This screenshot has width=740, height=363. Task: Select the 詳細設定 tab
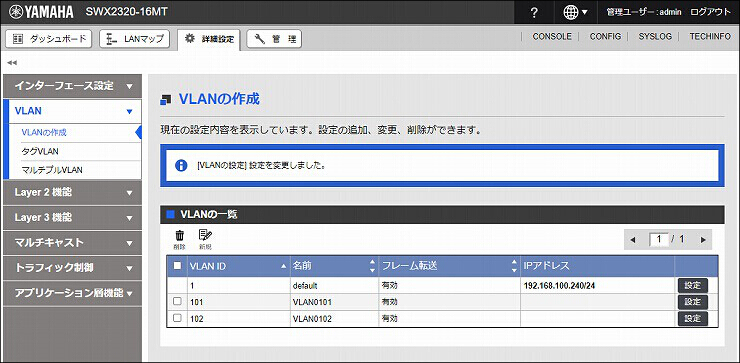[x=209, y=40]
